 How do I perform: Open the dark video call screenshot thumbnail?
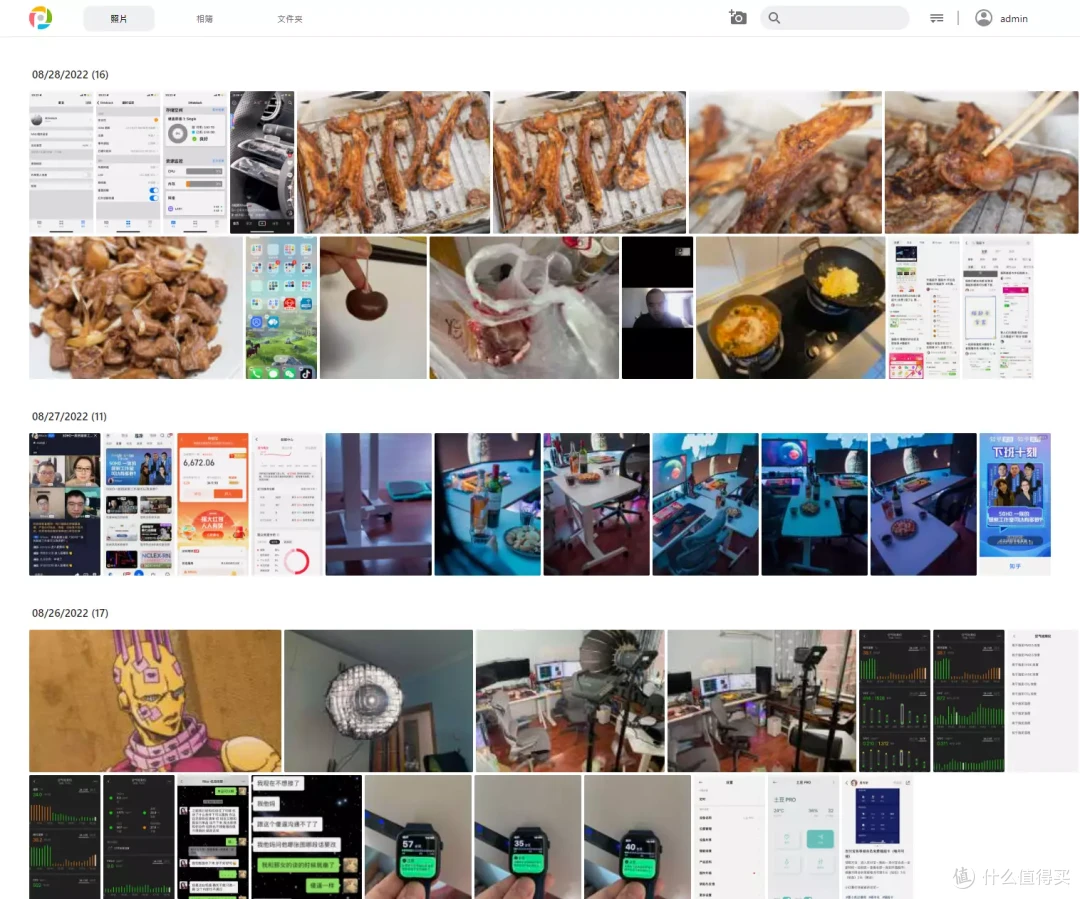point(657,307)
